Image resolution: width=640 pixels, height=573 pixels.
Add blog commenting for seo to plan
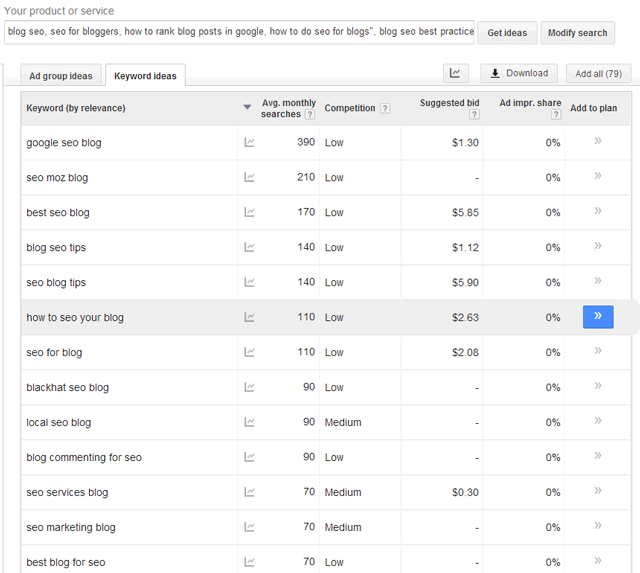point(598,455)
